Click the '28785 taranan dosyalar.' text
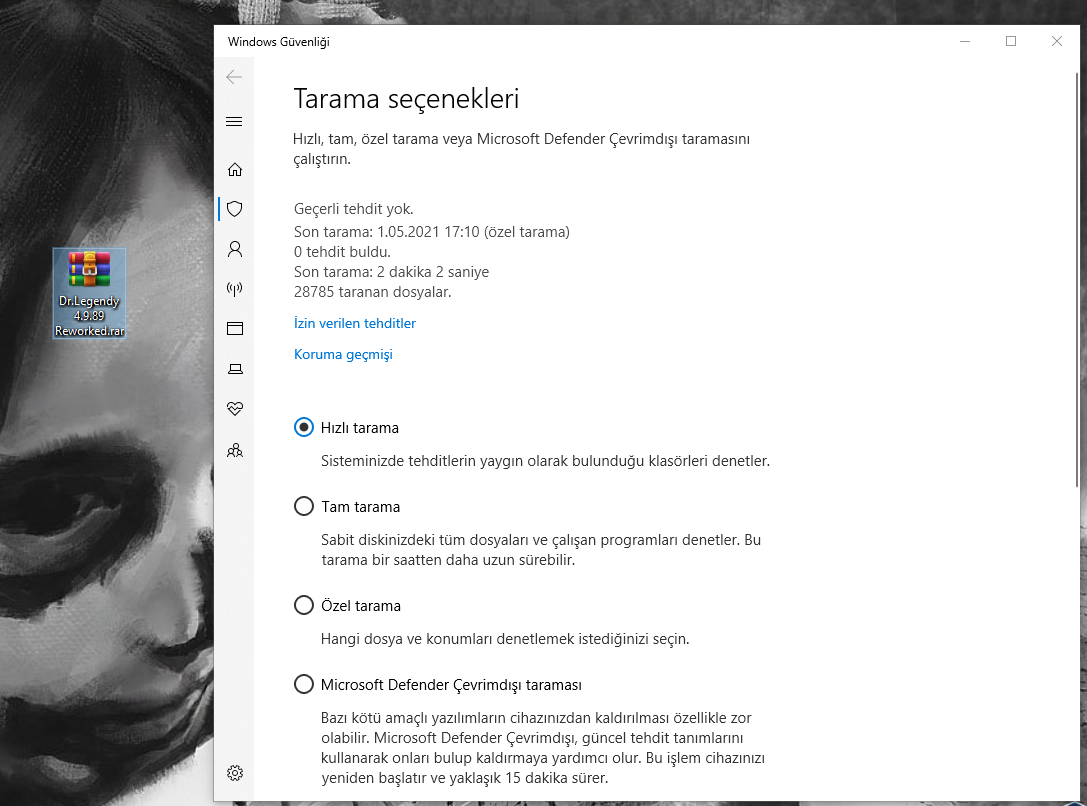The image size is (1087, 806). click(372, 292)
